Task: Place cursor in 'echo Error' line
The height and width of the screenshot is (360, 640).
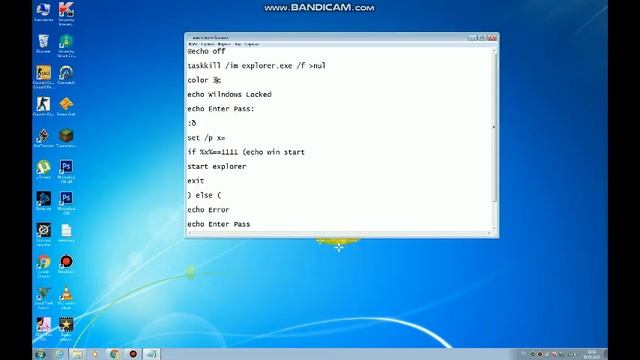Action: point(208,210)
